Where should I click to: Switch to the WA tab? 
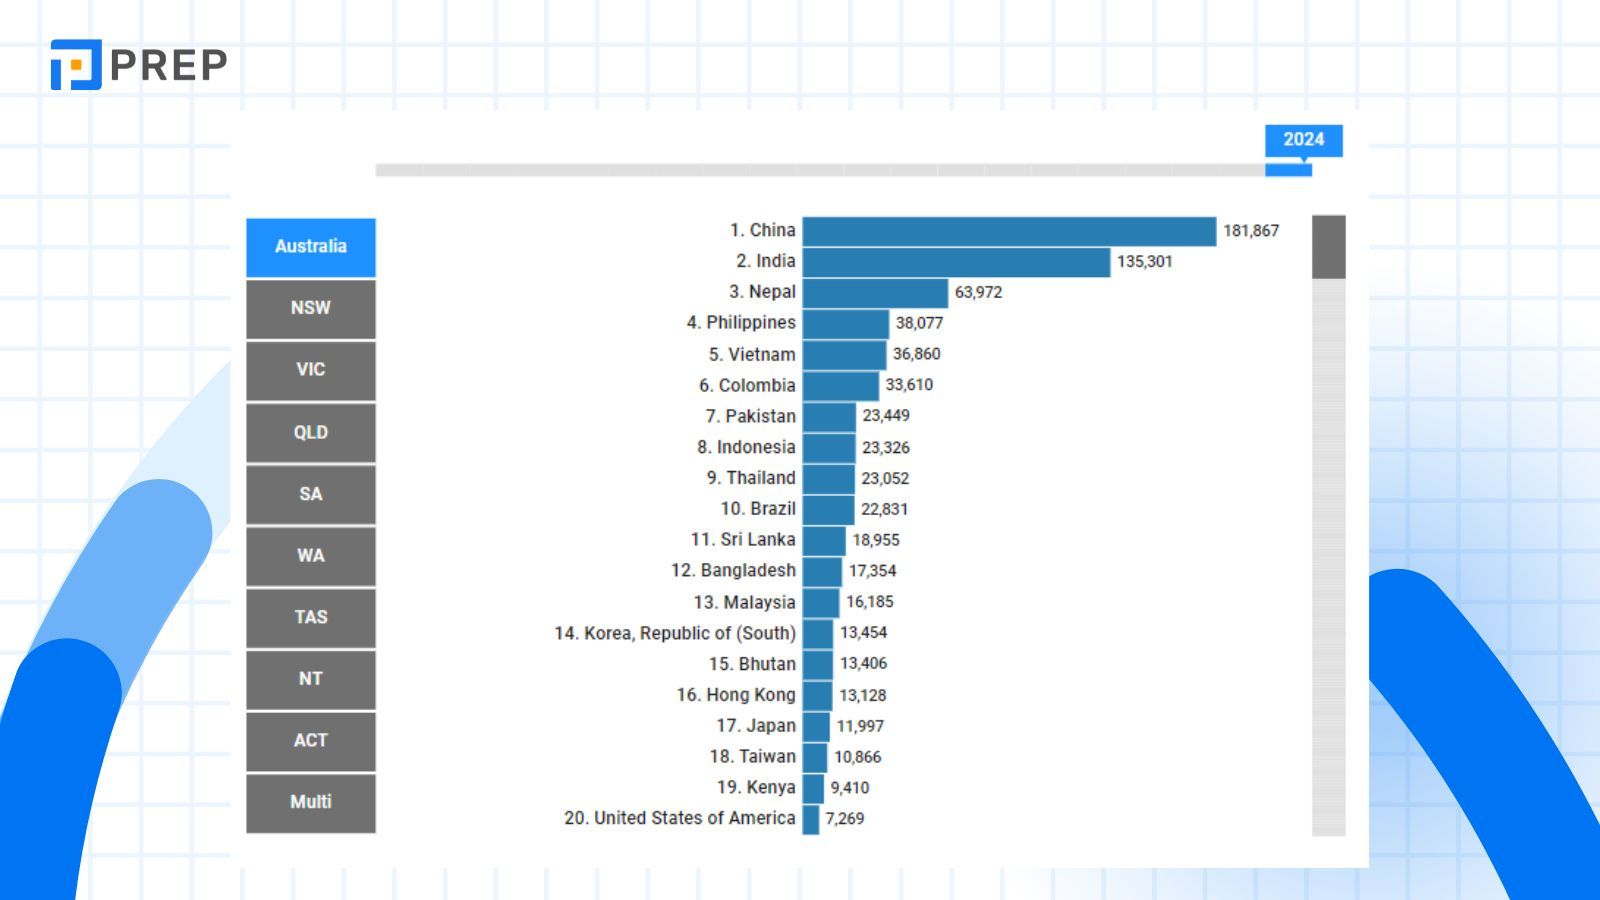coord(311,556)
